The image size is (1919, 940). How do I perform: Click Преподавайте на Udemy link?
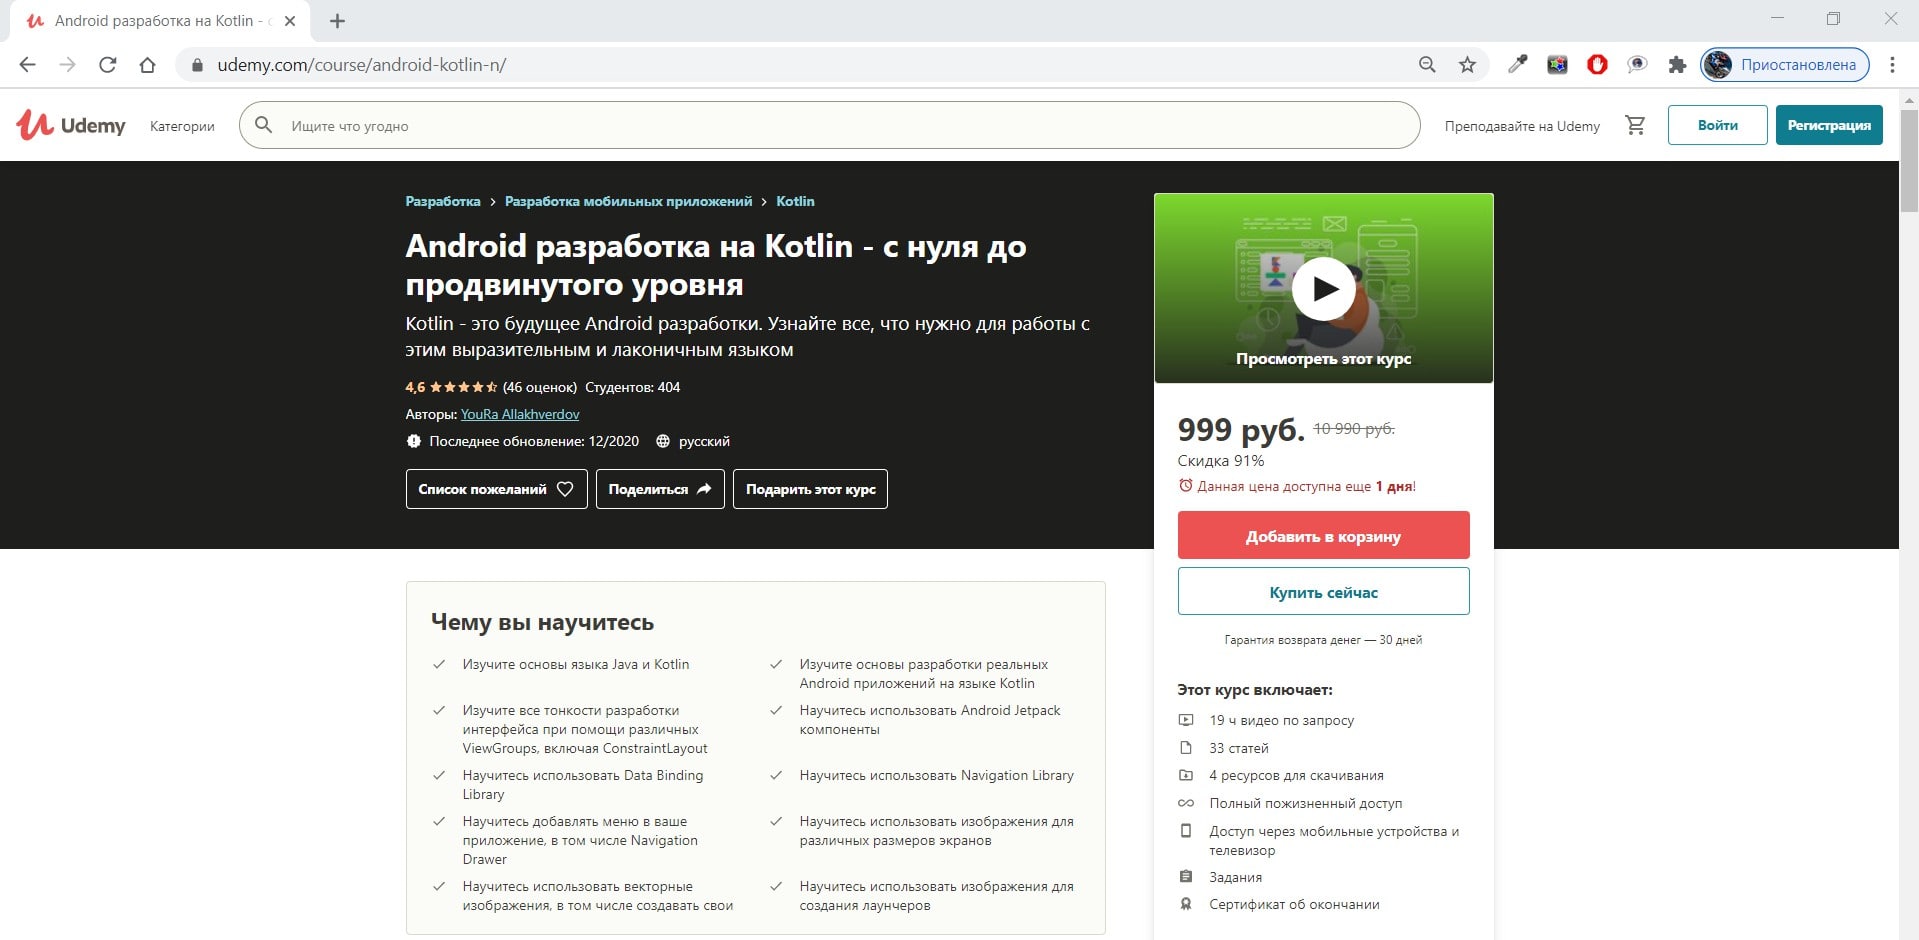[1522, 126]
